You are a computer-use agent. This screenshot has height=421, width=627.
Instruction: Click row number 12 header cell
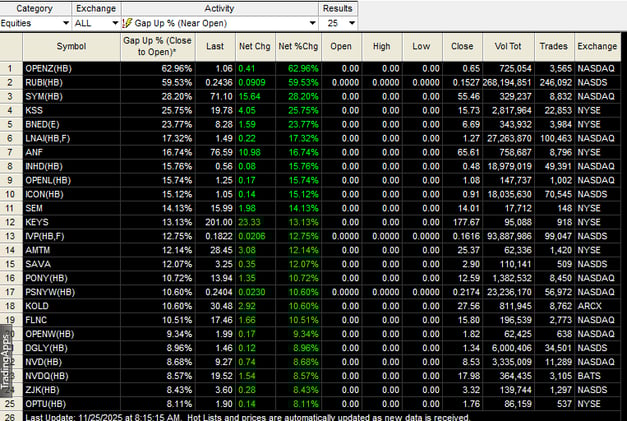coord(11,222)
